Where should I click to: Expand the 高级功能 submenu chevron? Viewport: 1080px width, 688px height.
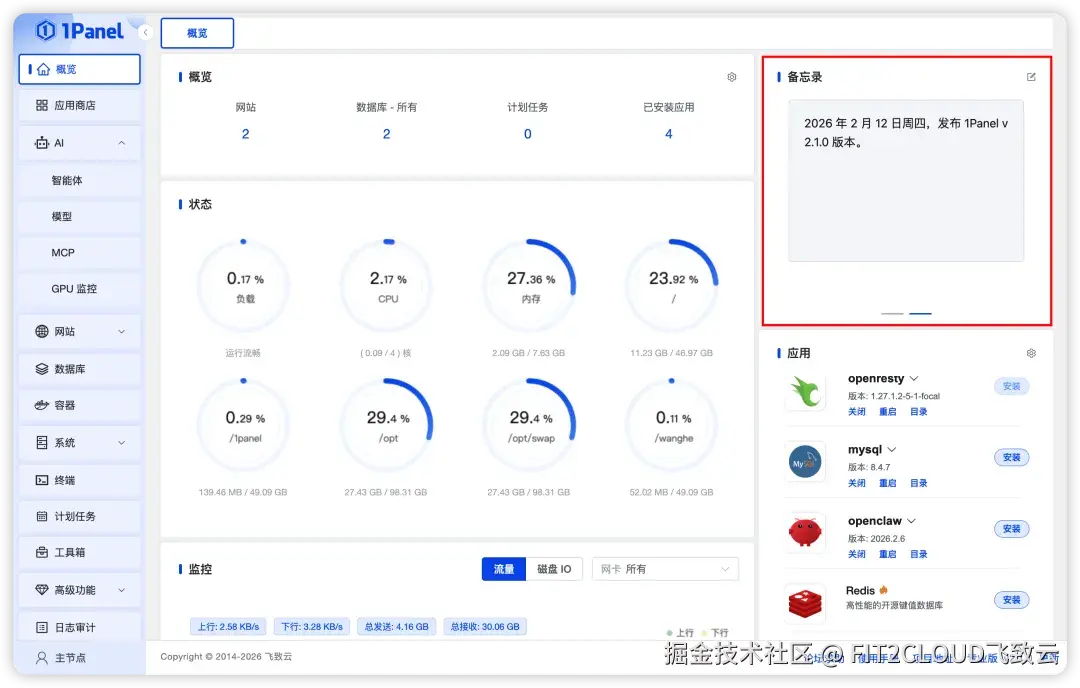122,590
